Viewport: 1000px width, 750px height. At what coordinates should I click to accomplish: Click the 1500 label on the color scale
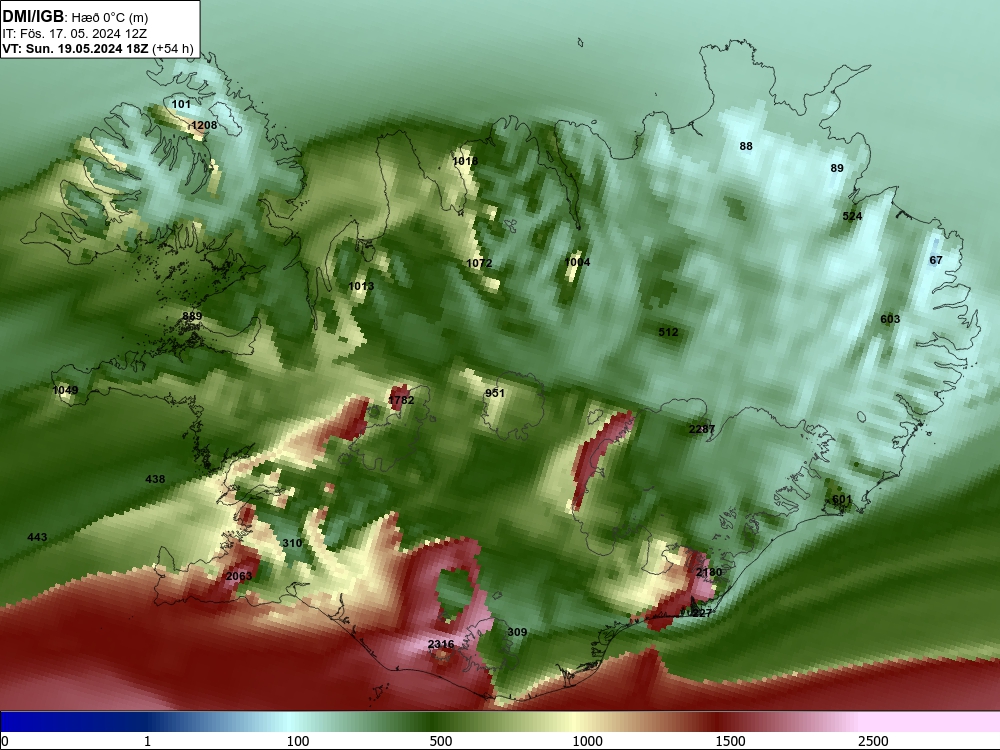(730, 741)
